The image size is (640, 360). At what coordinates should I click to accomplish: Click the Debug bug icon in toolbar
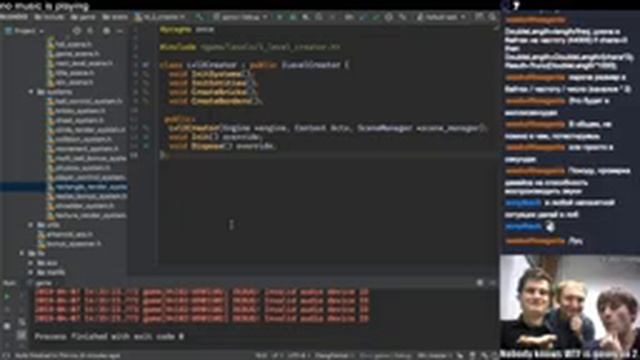293,17
